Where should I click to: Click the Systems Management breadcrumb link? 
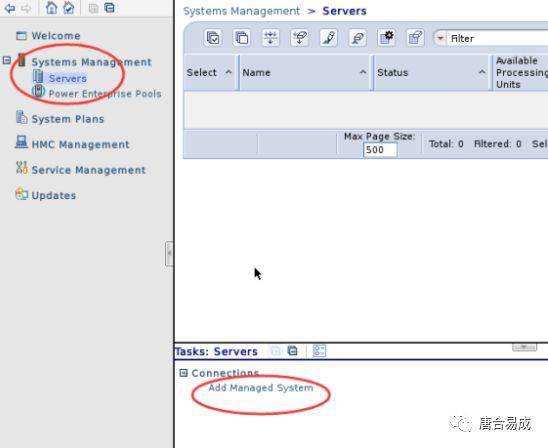click(x=241, y=11)
